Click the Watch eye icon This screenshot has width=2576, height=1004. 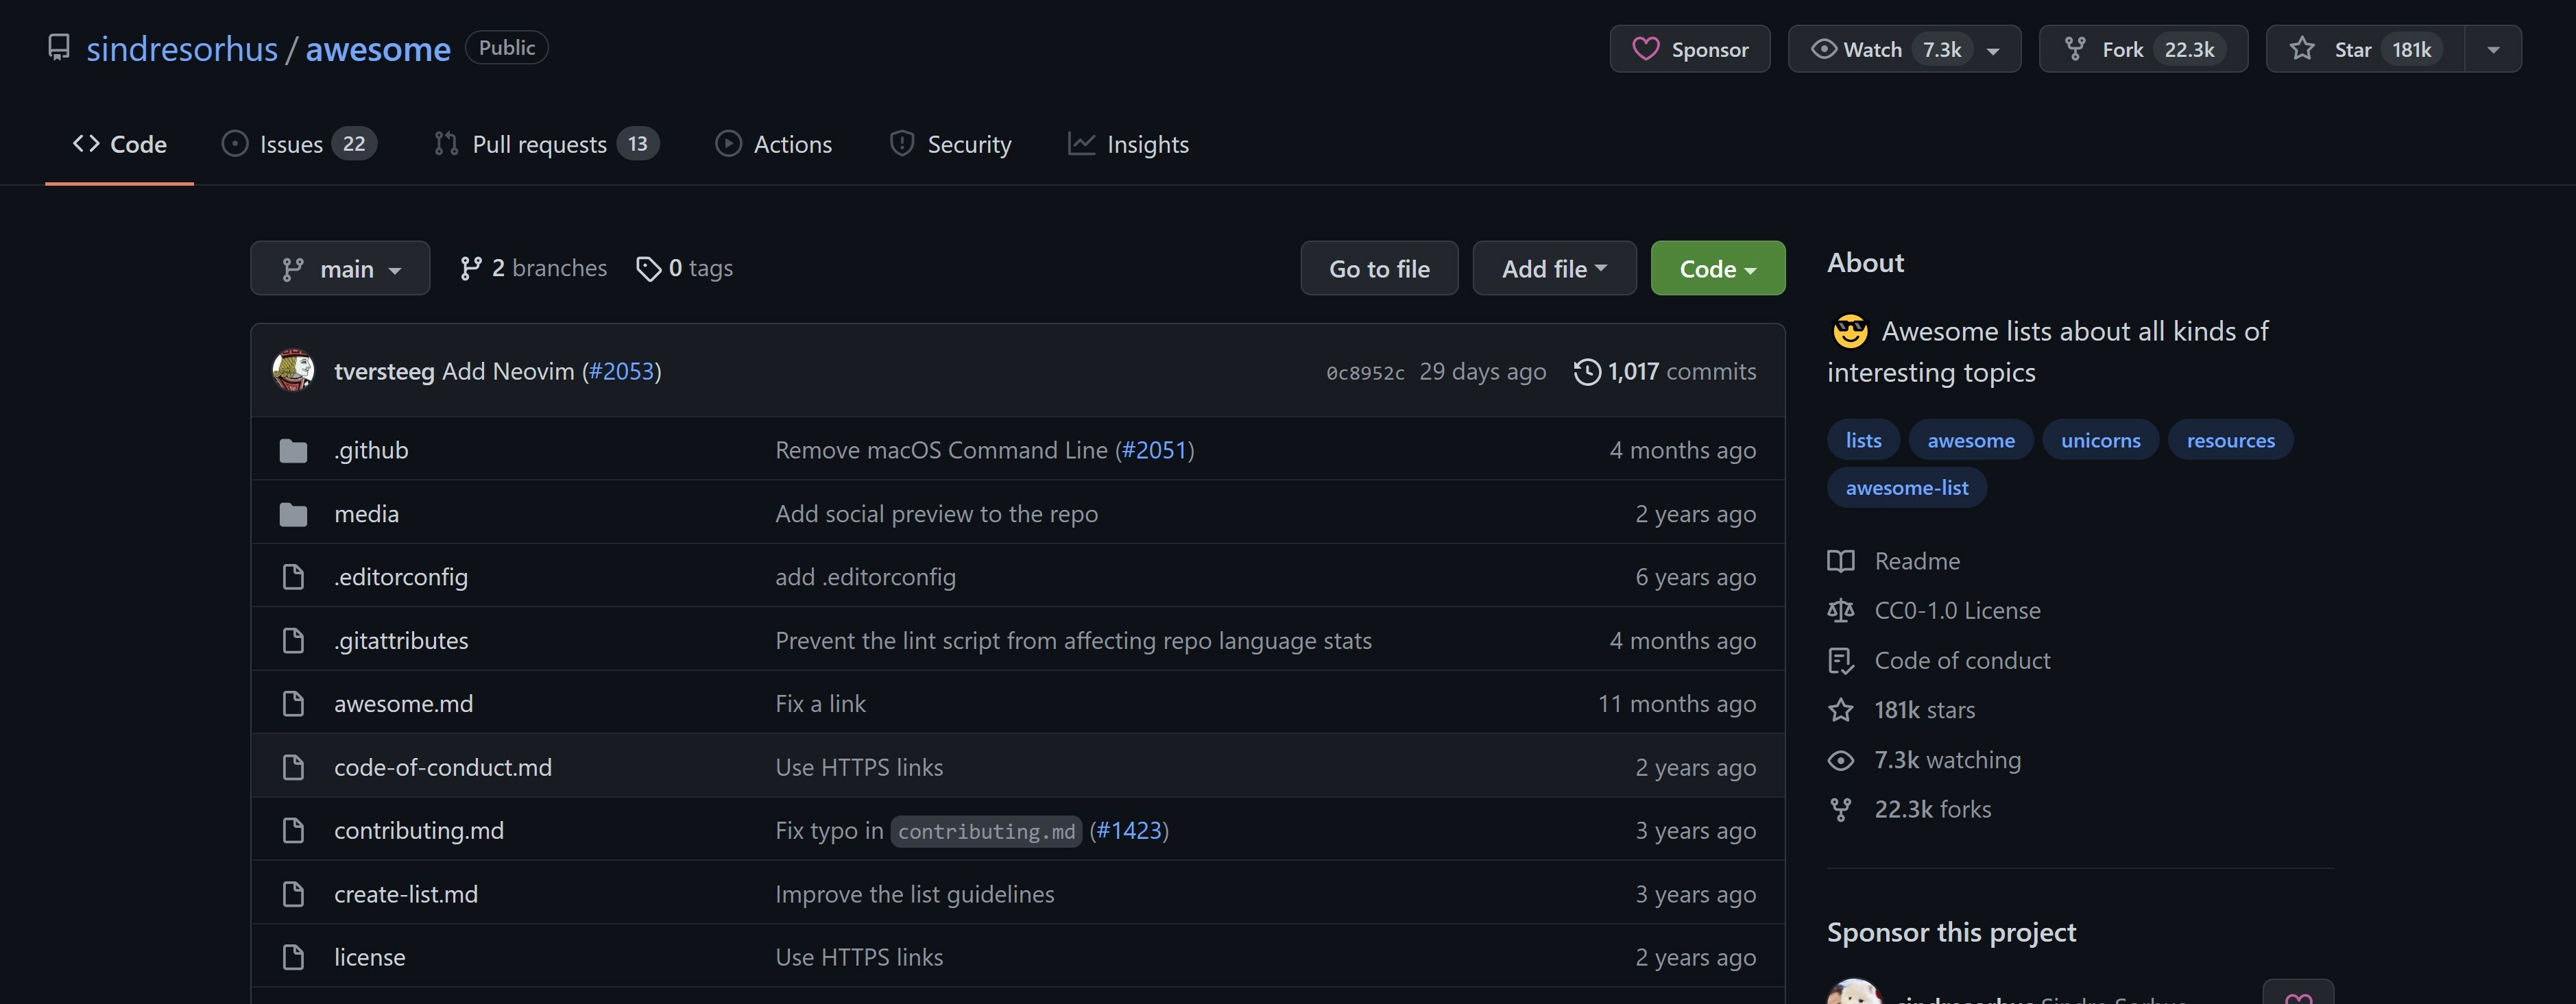pyautogui.click(x=1823, y=49)
